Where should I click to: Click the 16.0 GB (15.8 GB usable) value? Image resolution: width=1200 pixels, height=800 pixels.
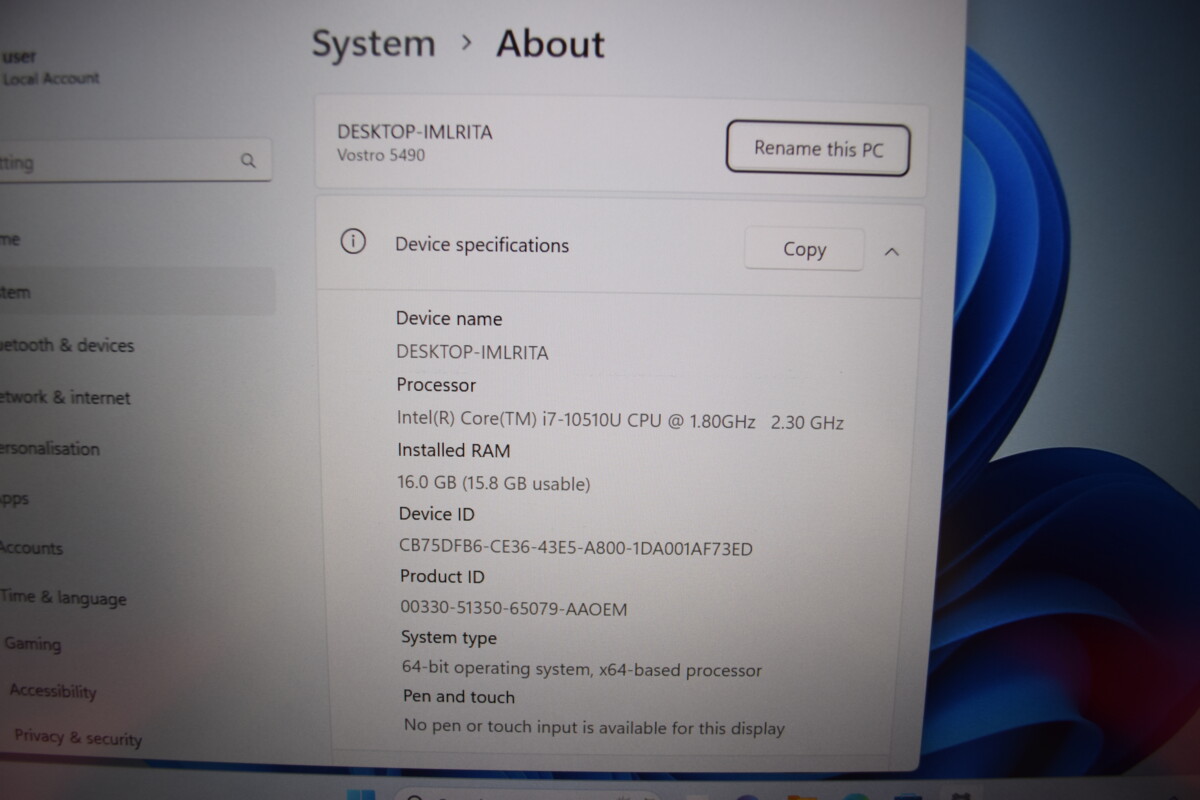(x=494, y=483)
